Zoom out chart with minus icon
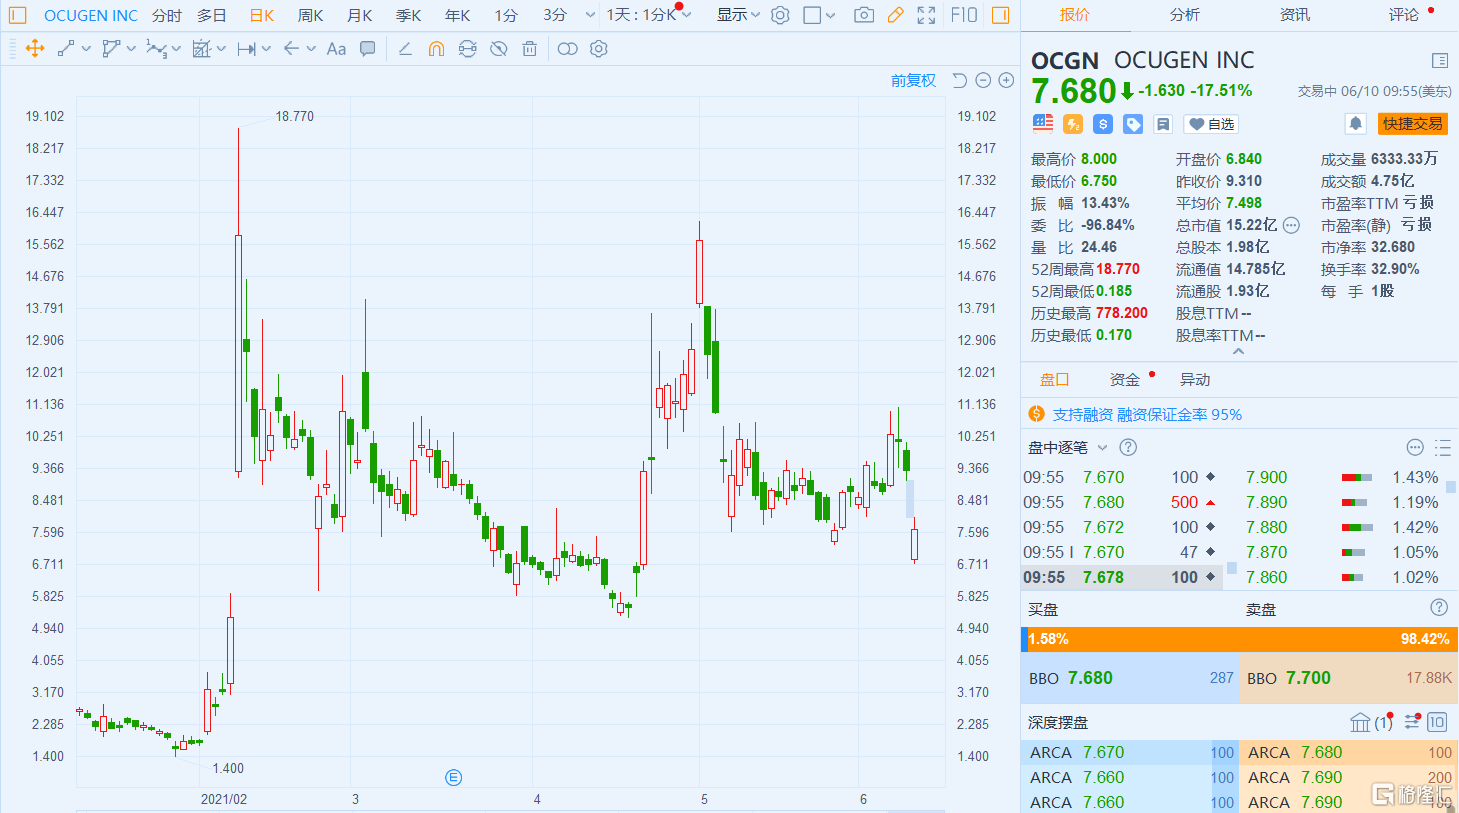The height and width of the screenshot is (813, 1459). point(983,80)
